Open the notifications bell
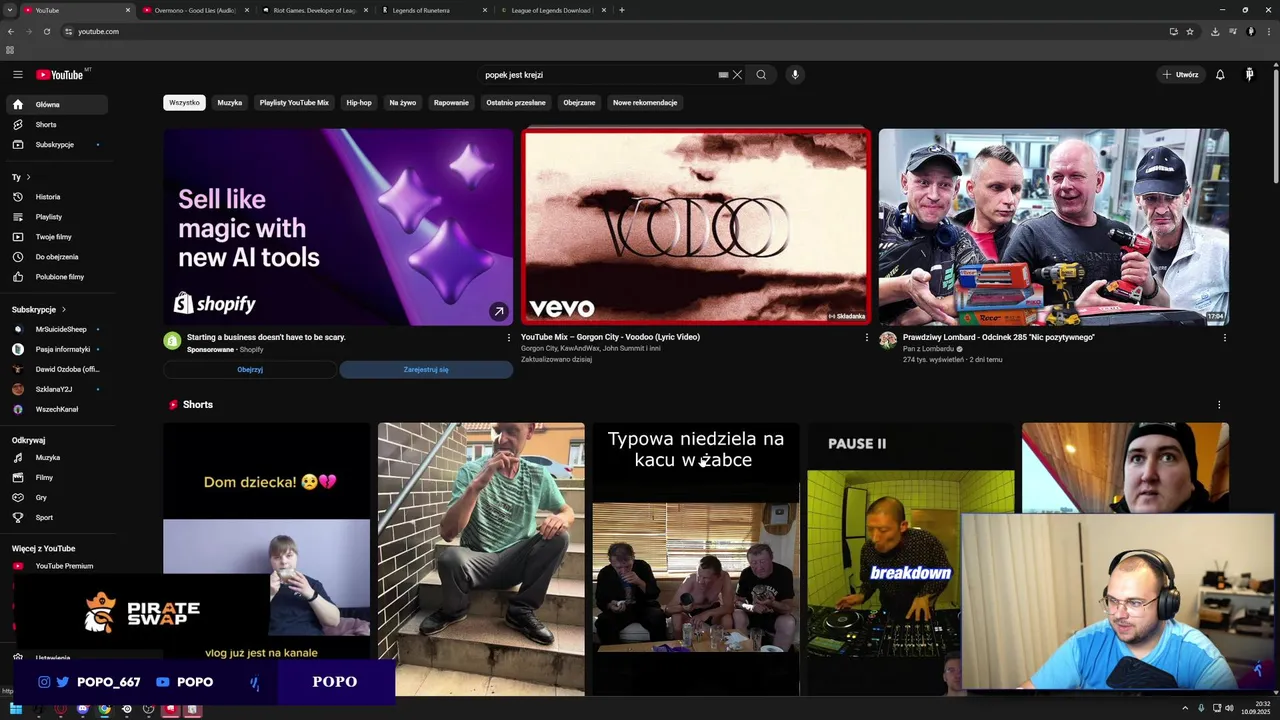The image size is (1280, 720). click(x=1220, y=75)
